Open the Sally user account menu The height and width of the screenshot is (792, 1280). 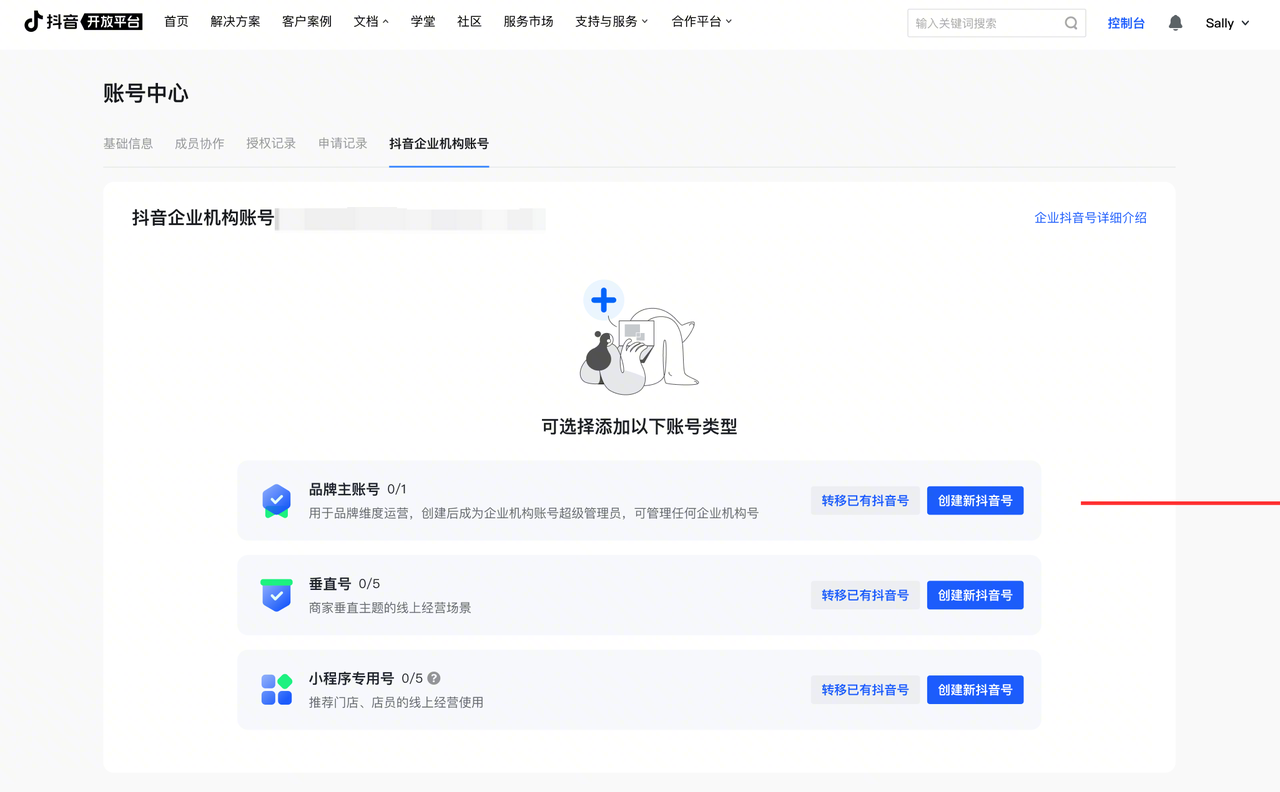[1227, 23]
